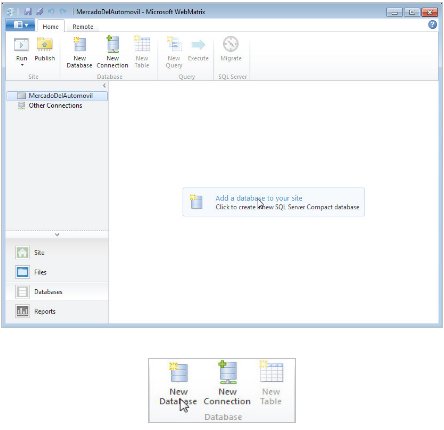Viewport: 444px width, 430px height.
Task: Minimize the WebMatrix window
Action: 394,12
